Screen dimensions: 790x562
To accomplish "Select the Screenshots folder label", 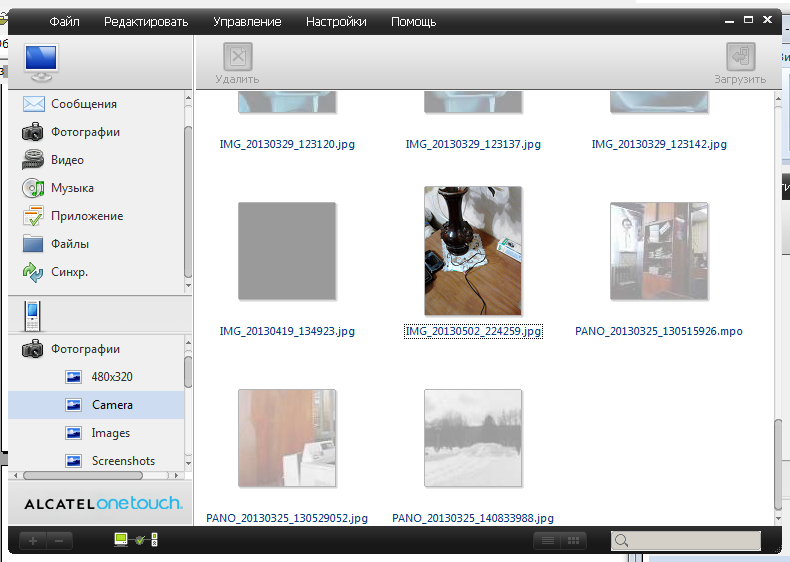I will point(123,461).
